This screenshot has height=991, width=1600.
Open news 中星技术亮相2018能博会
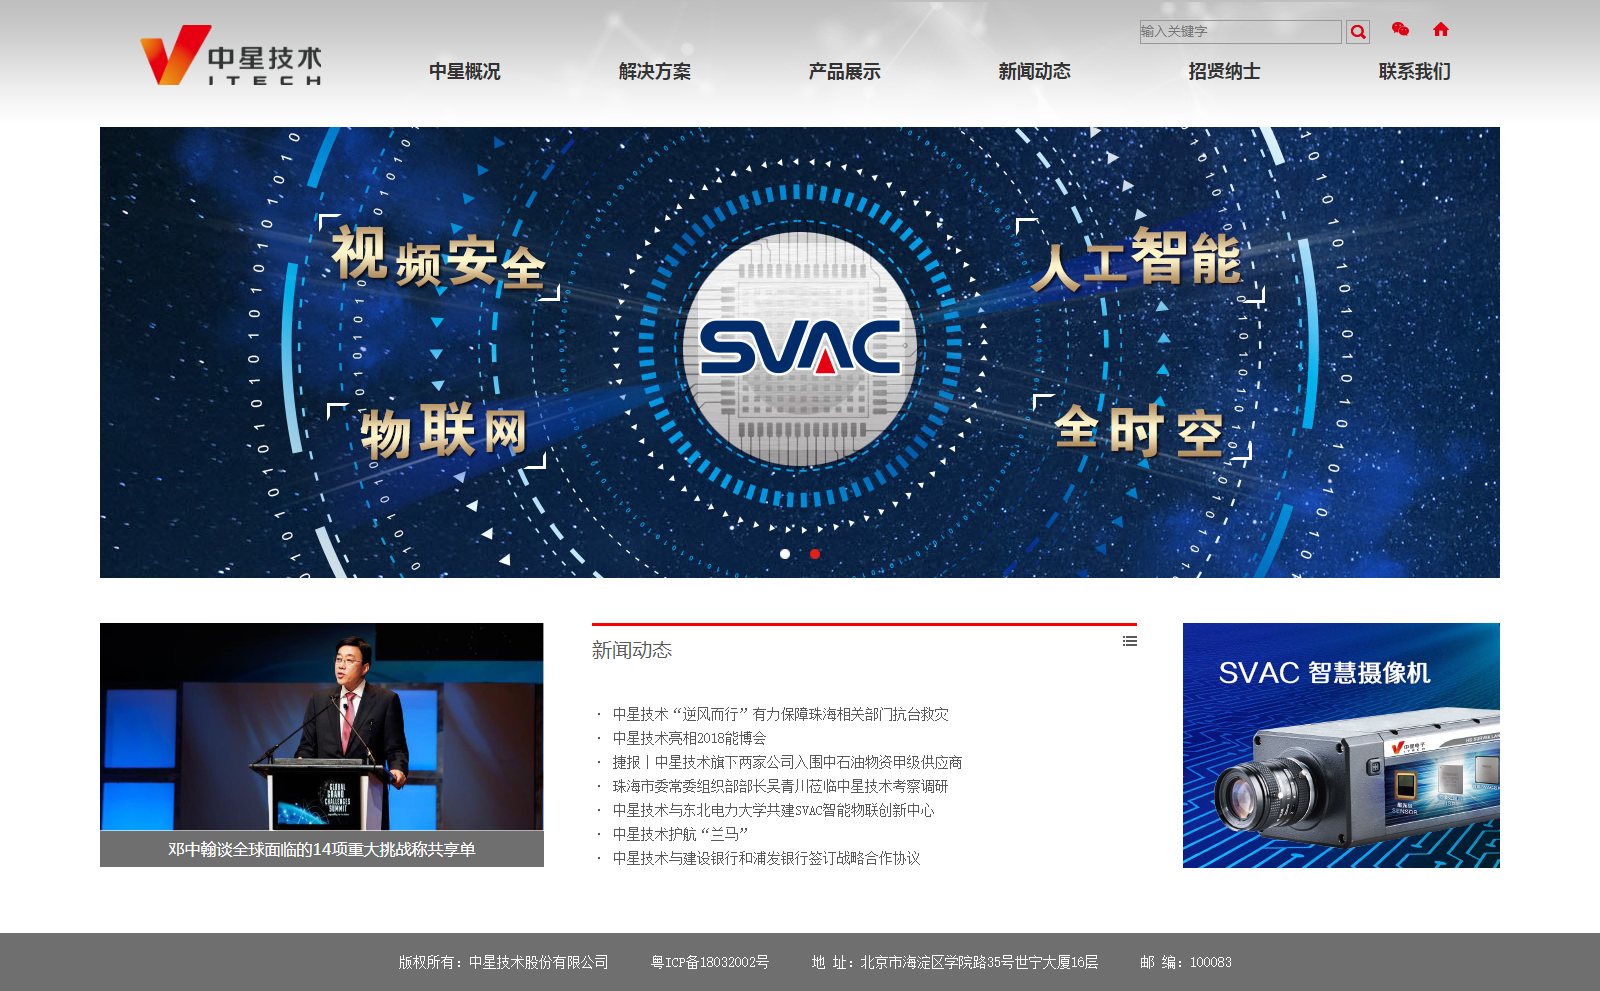pos(689,738)
